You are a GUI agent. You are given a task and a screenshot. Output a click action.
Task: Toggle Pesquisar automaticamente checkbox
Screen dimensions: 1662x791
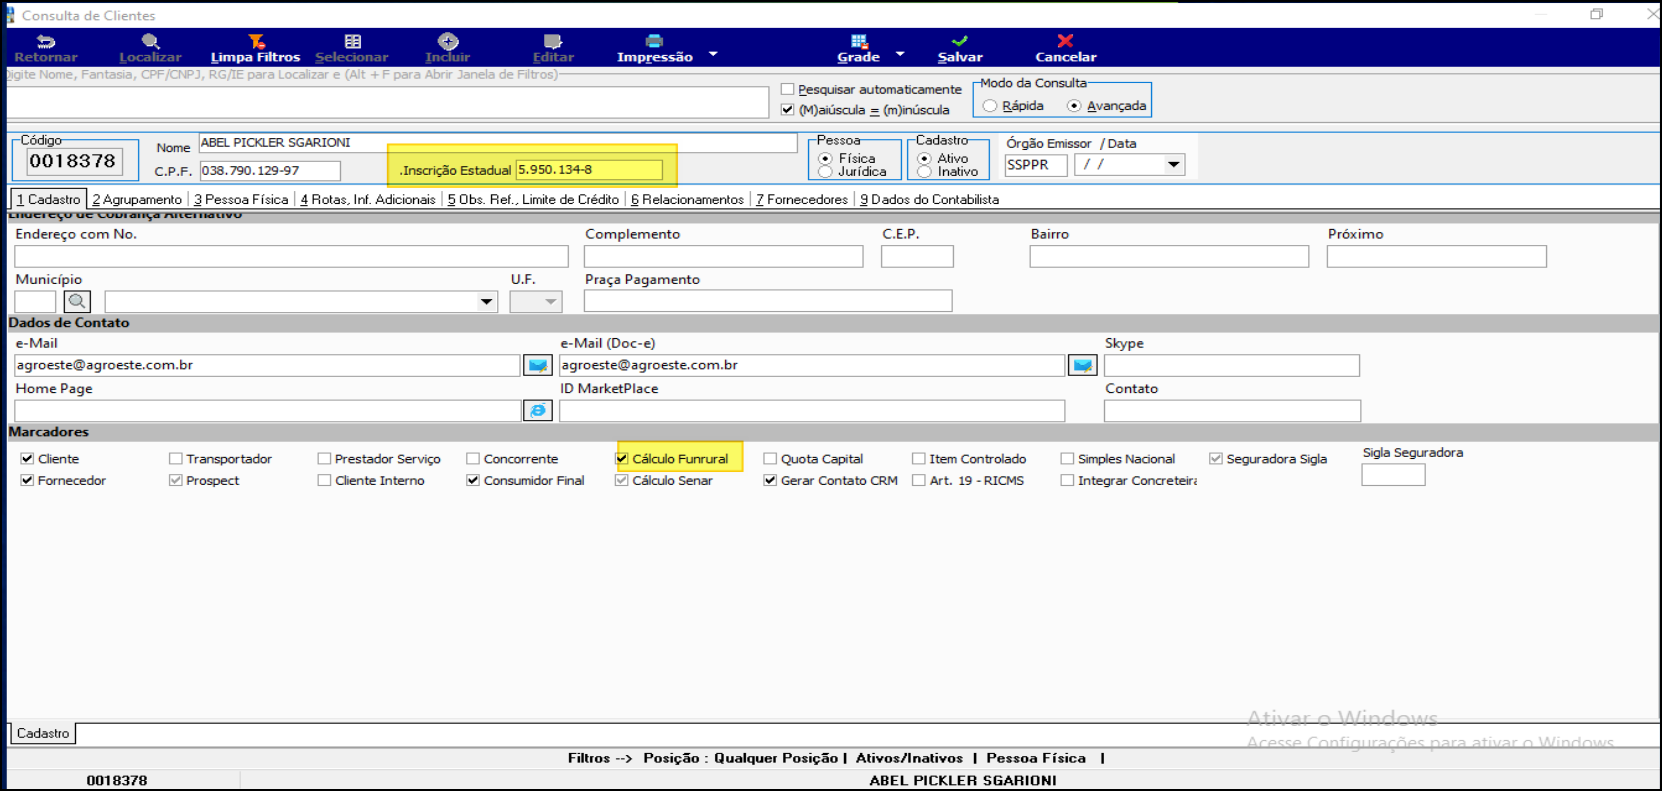coord(788,89)
